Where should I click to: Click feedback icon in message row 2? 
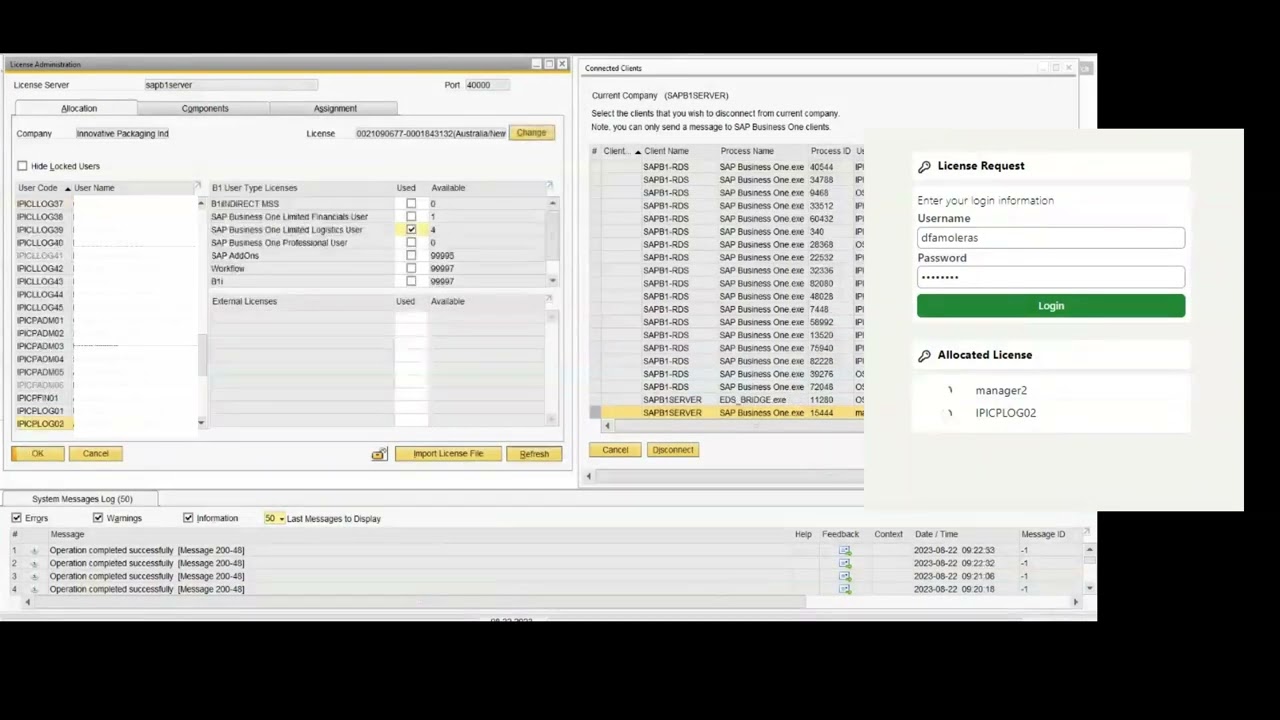[x=844, y=563]
